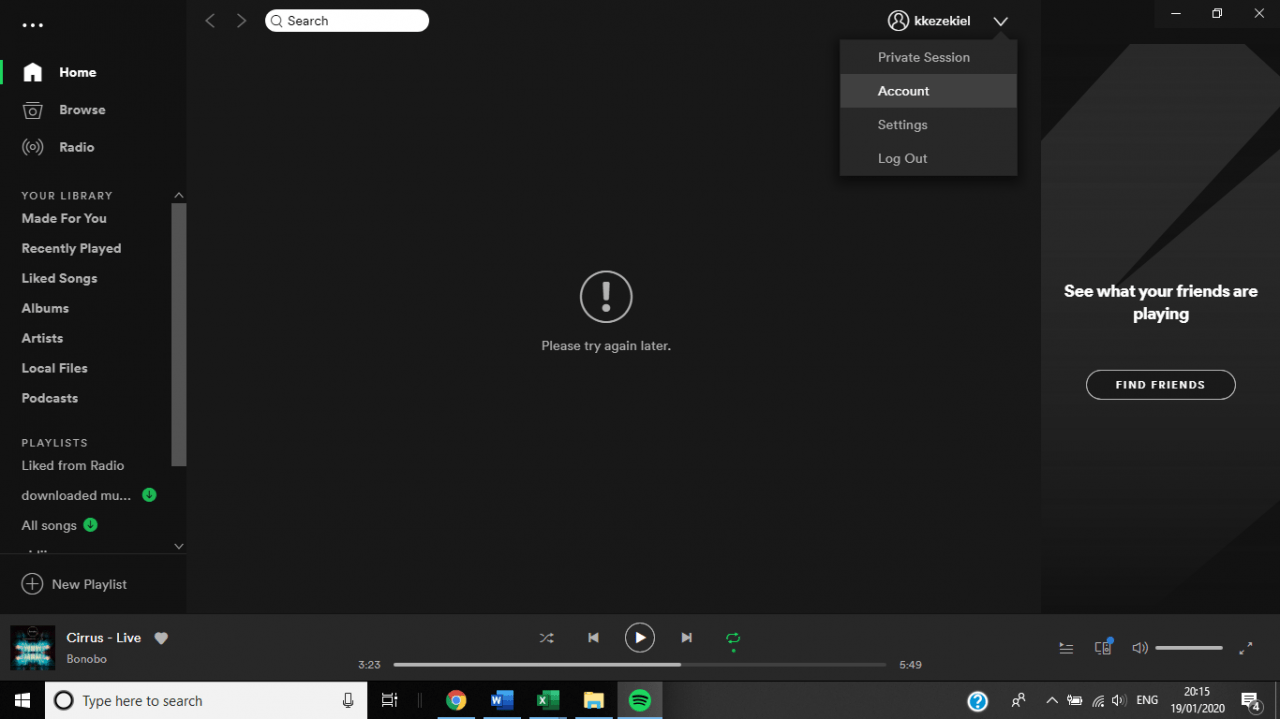Toggle shuffle playback
This screenshot has height=719, width=1280.
coord(546,638)
